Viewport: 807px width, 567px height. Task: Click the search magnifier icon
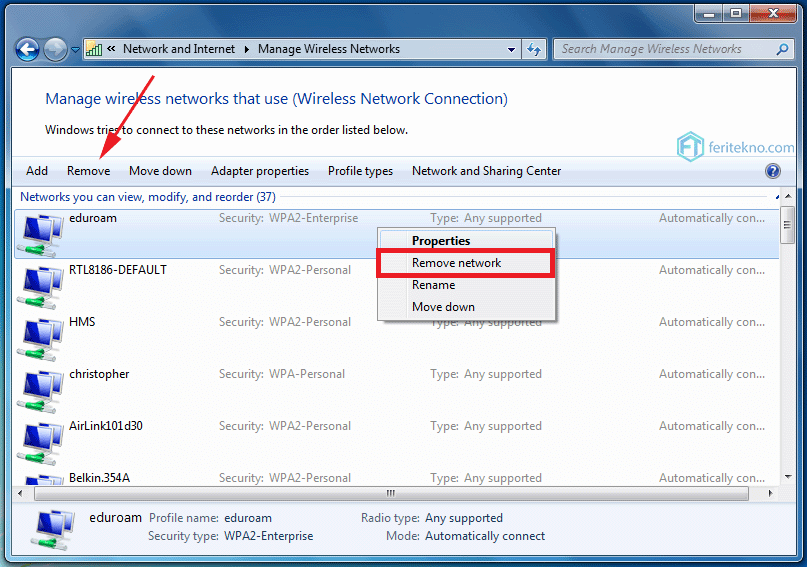coord(782,49)
